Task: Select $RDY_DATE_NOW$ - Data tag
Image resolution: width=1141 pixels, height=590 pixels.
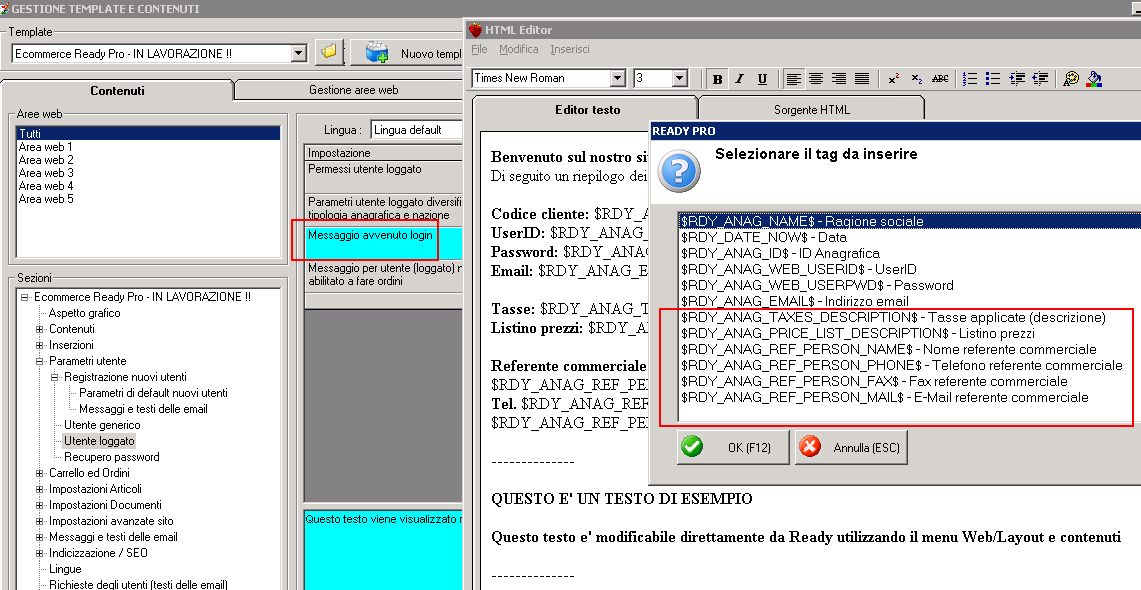Action: click(764, 237)
